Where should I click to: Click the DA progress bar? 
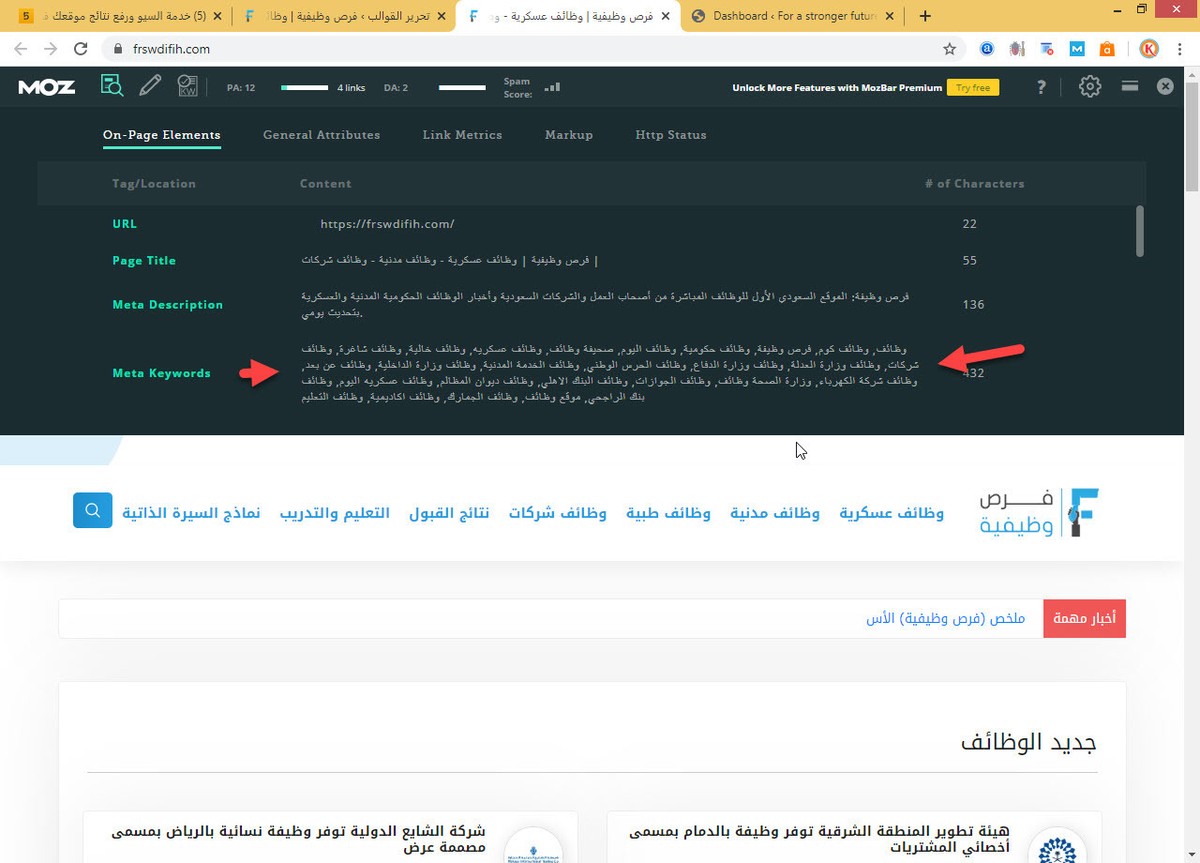click(x=462, y=88)
